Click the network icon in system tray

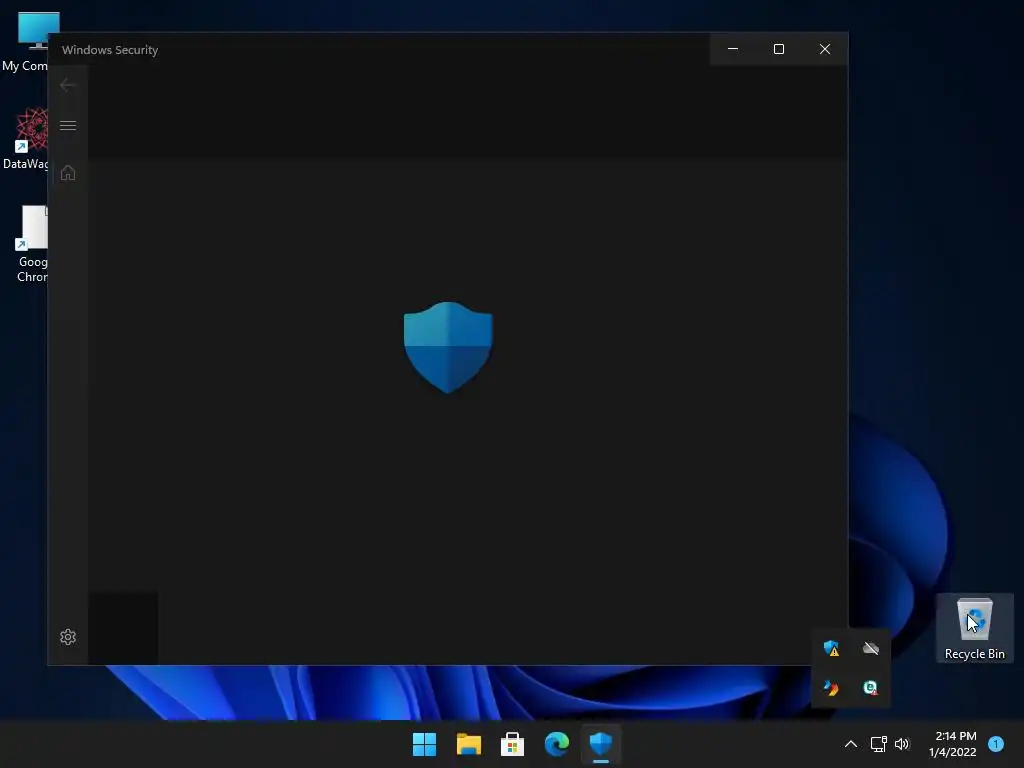(x=879, y=744)
